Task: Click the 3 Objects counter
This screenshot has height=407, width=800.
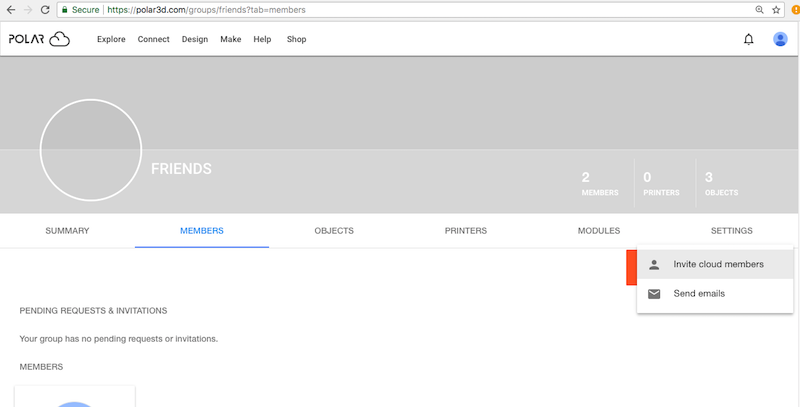Action: [x=721, y=184]
